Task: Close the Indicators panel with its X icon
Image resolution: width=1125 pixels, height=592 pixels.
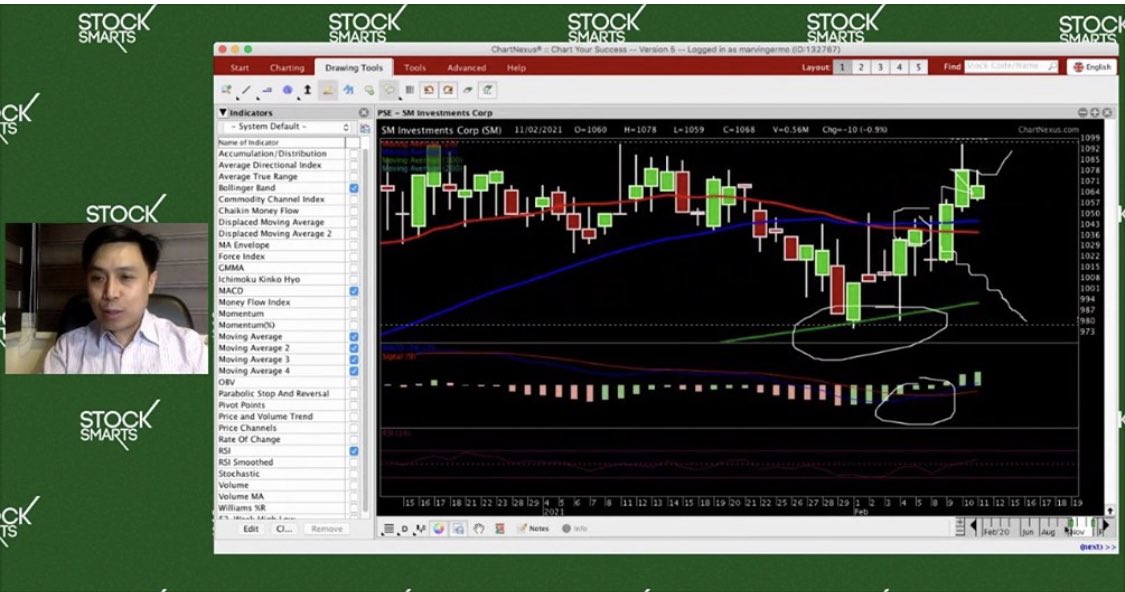Action: click(364, 113)
